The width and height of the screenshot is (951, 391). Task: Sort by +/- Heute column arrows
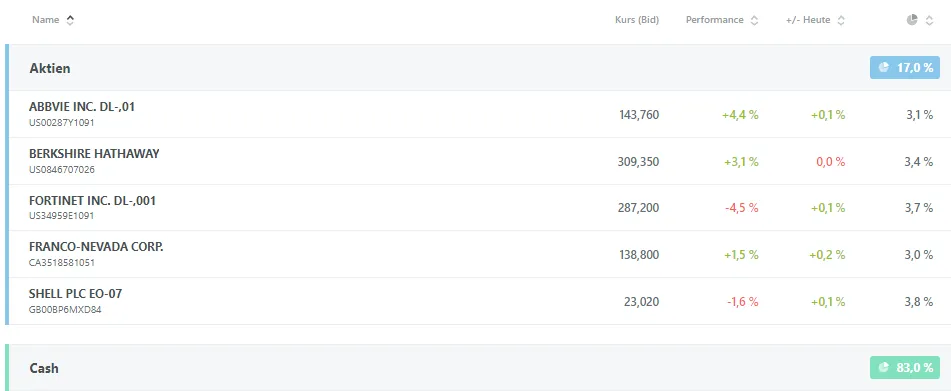tap(841, 20)
